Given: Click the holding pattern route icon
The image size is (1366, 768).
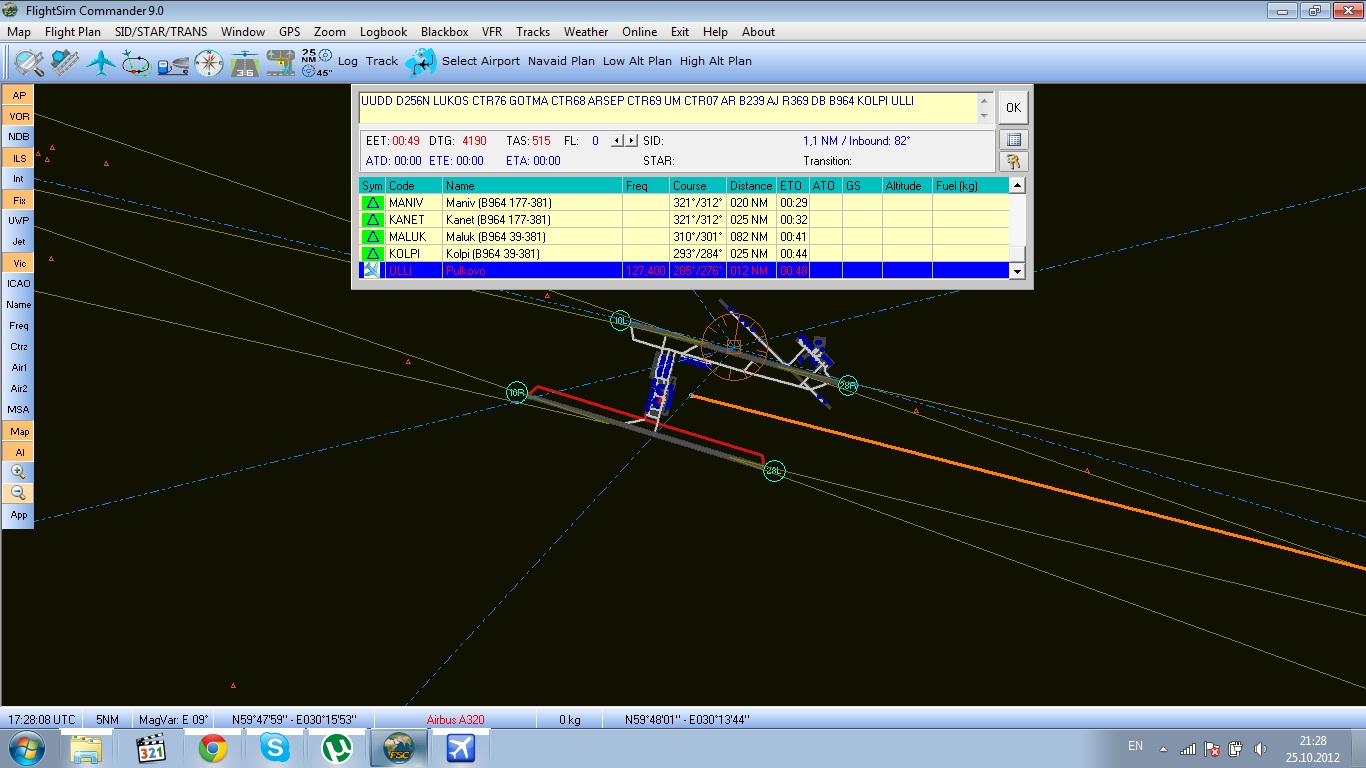Looking at the screenshot, I should pos(137,63).
